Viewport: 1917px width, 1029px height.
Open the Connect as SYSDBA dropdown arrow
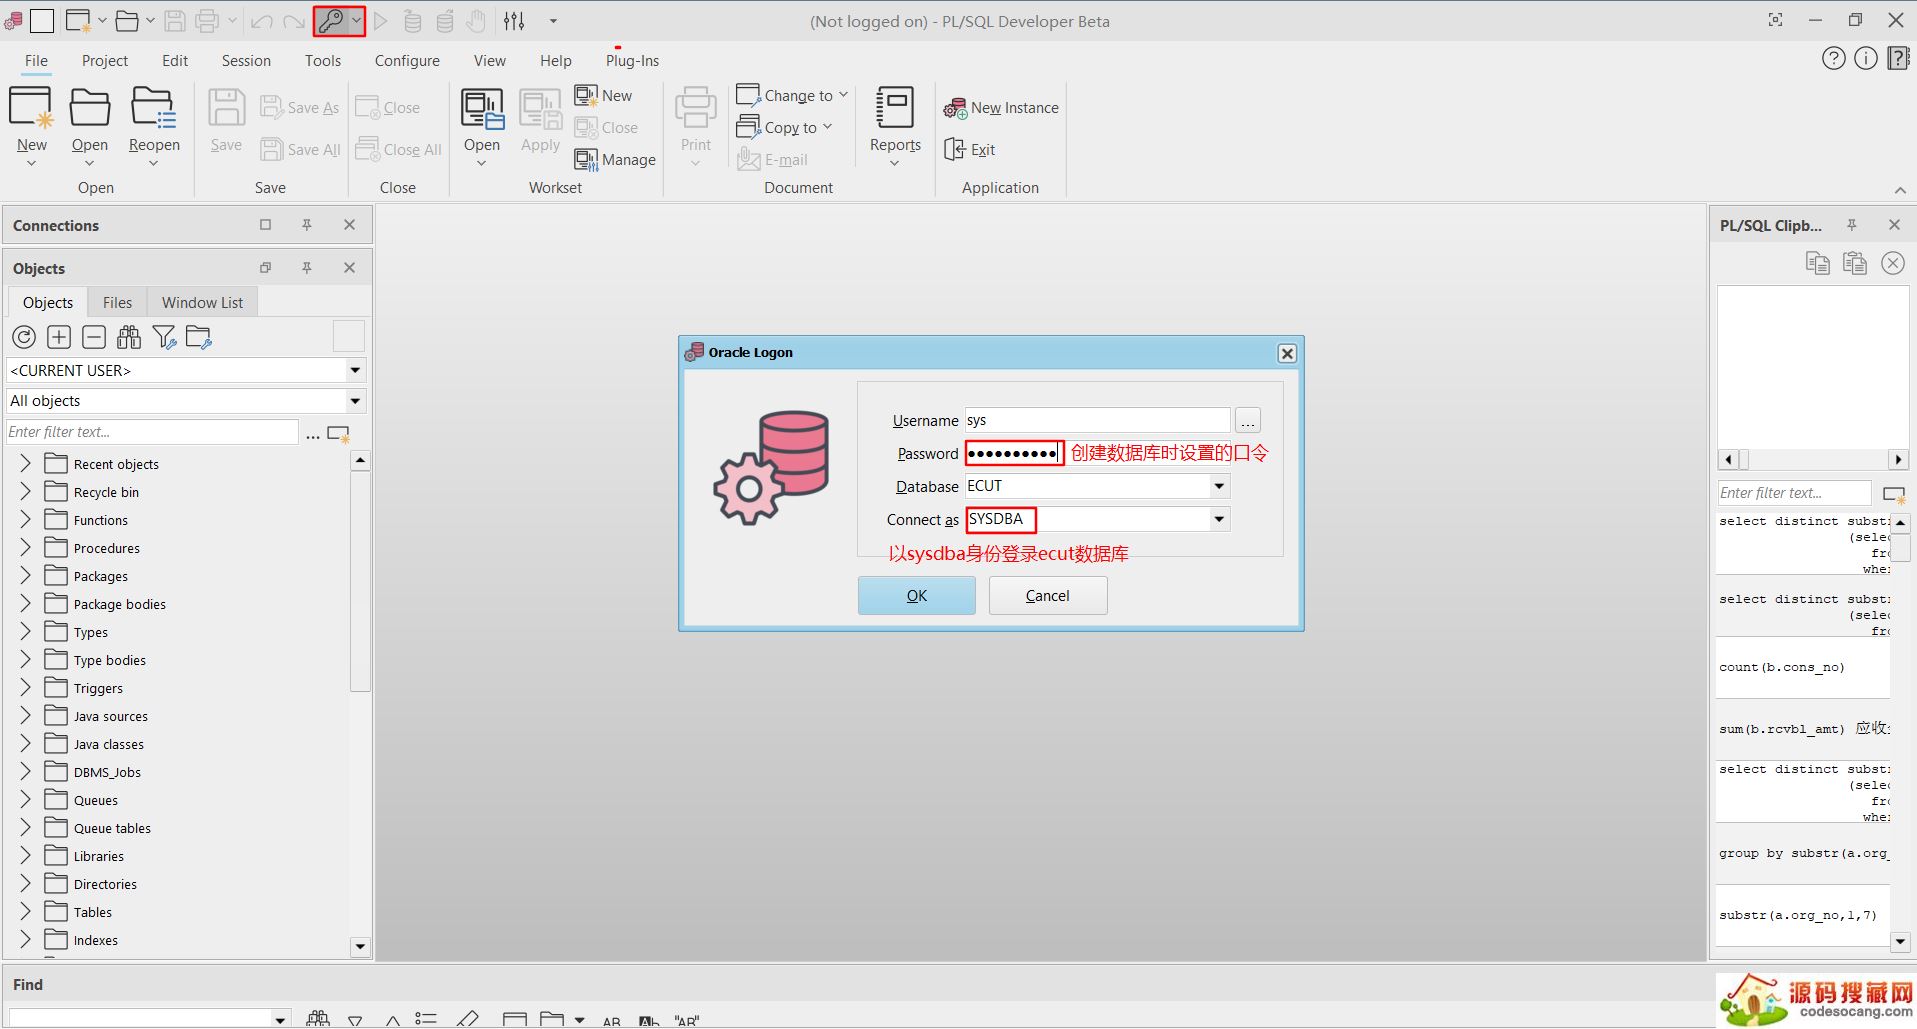coord(1219,519)
